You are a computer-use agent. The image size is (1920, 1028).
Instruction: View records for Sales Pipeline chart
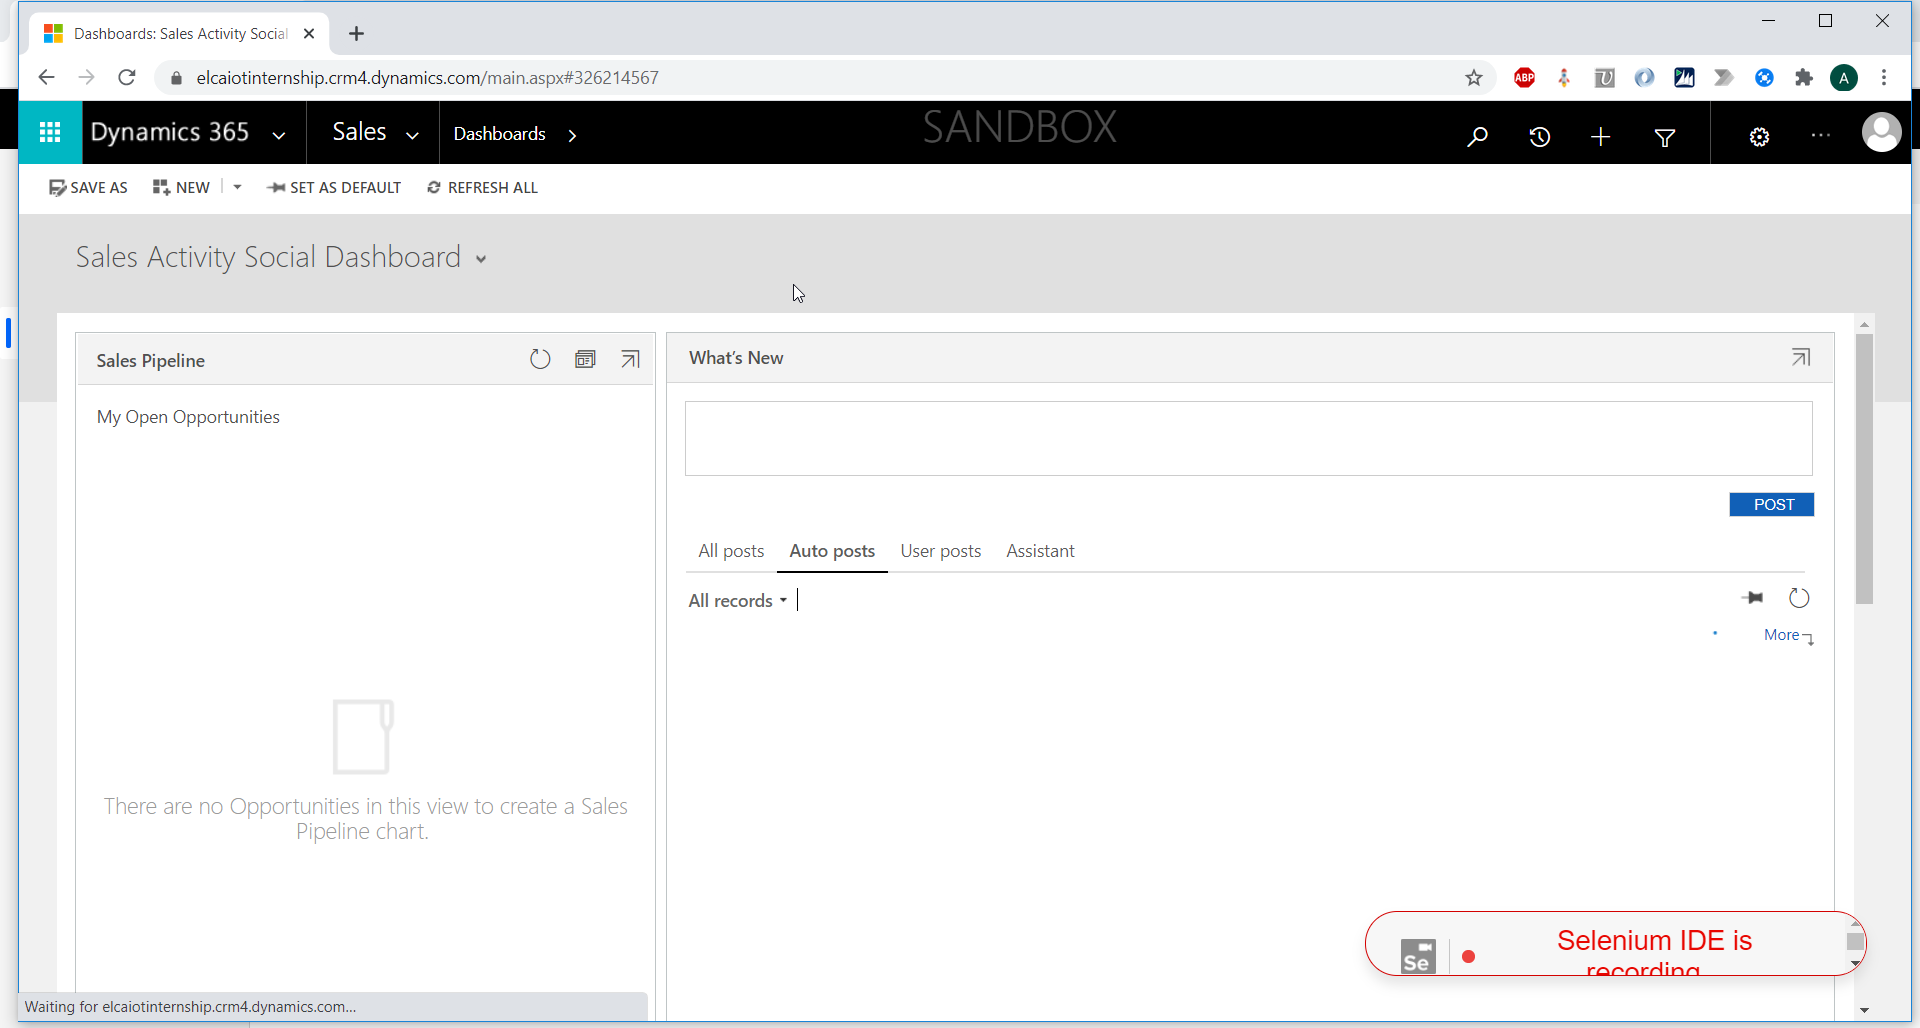tap(585, 359)
